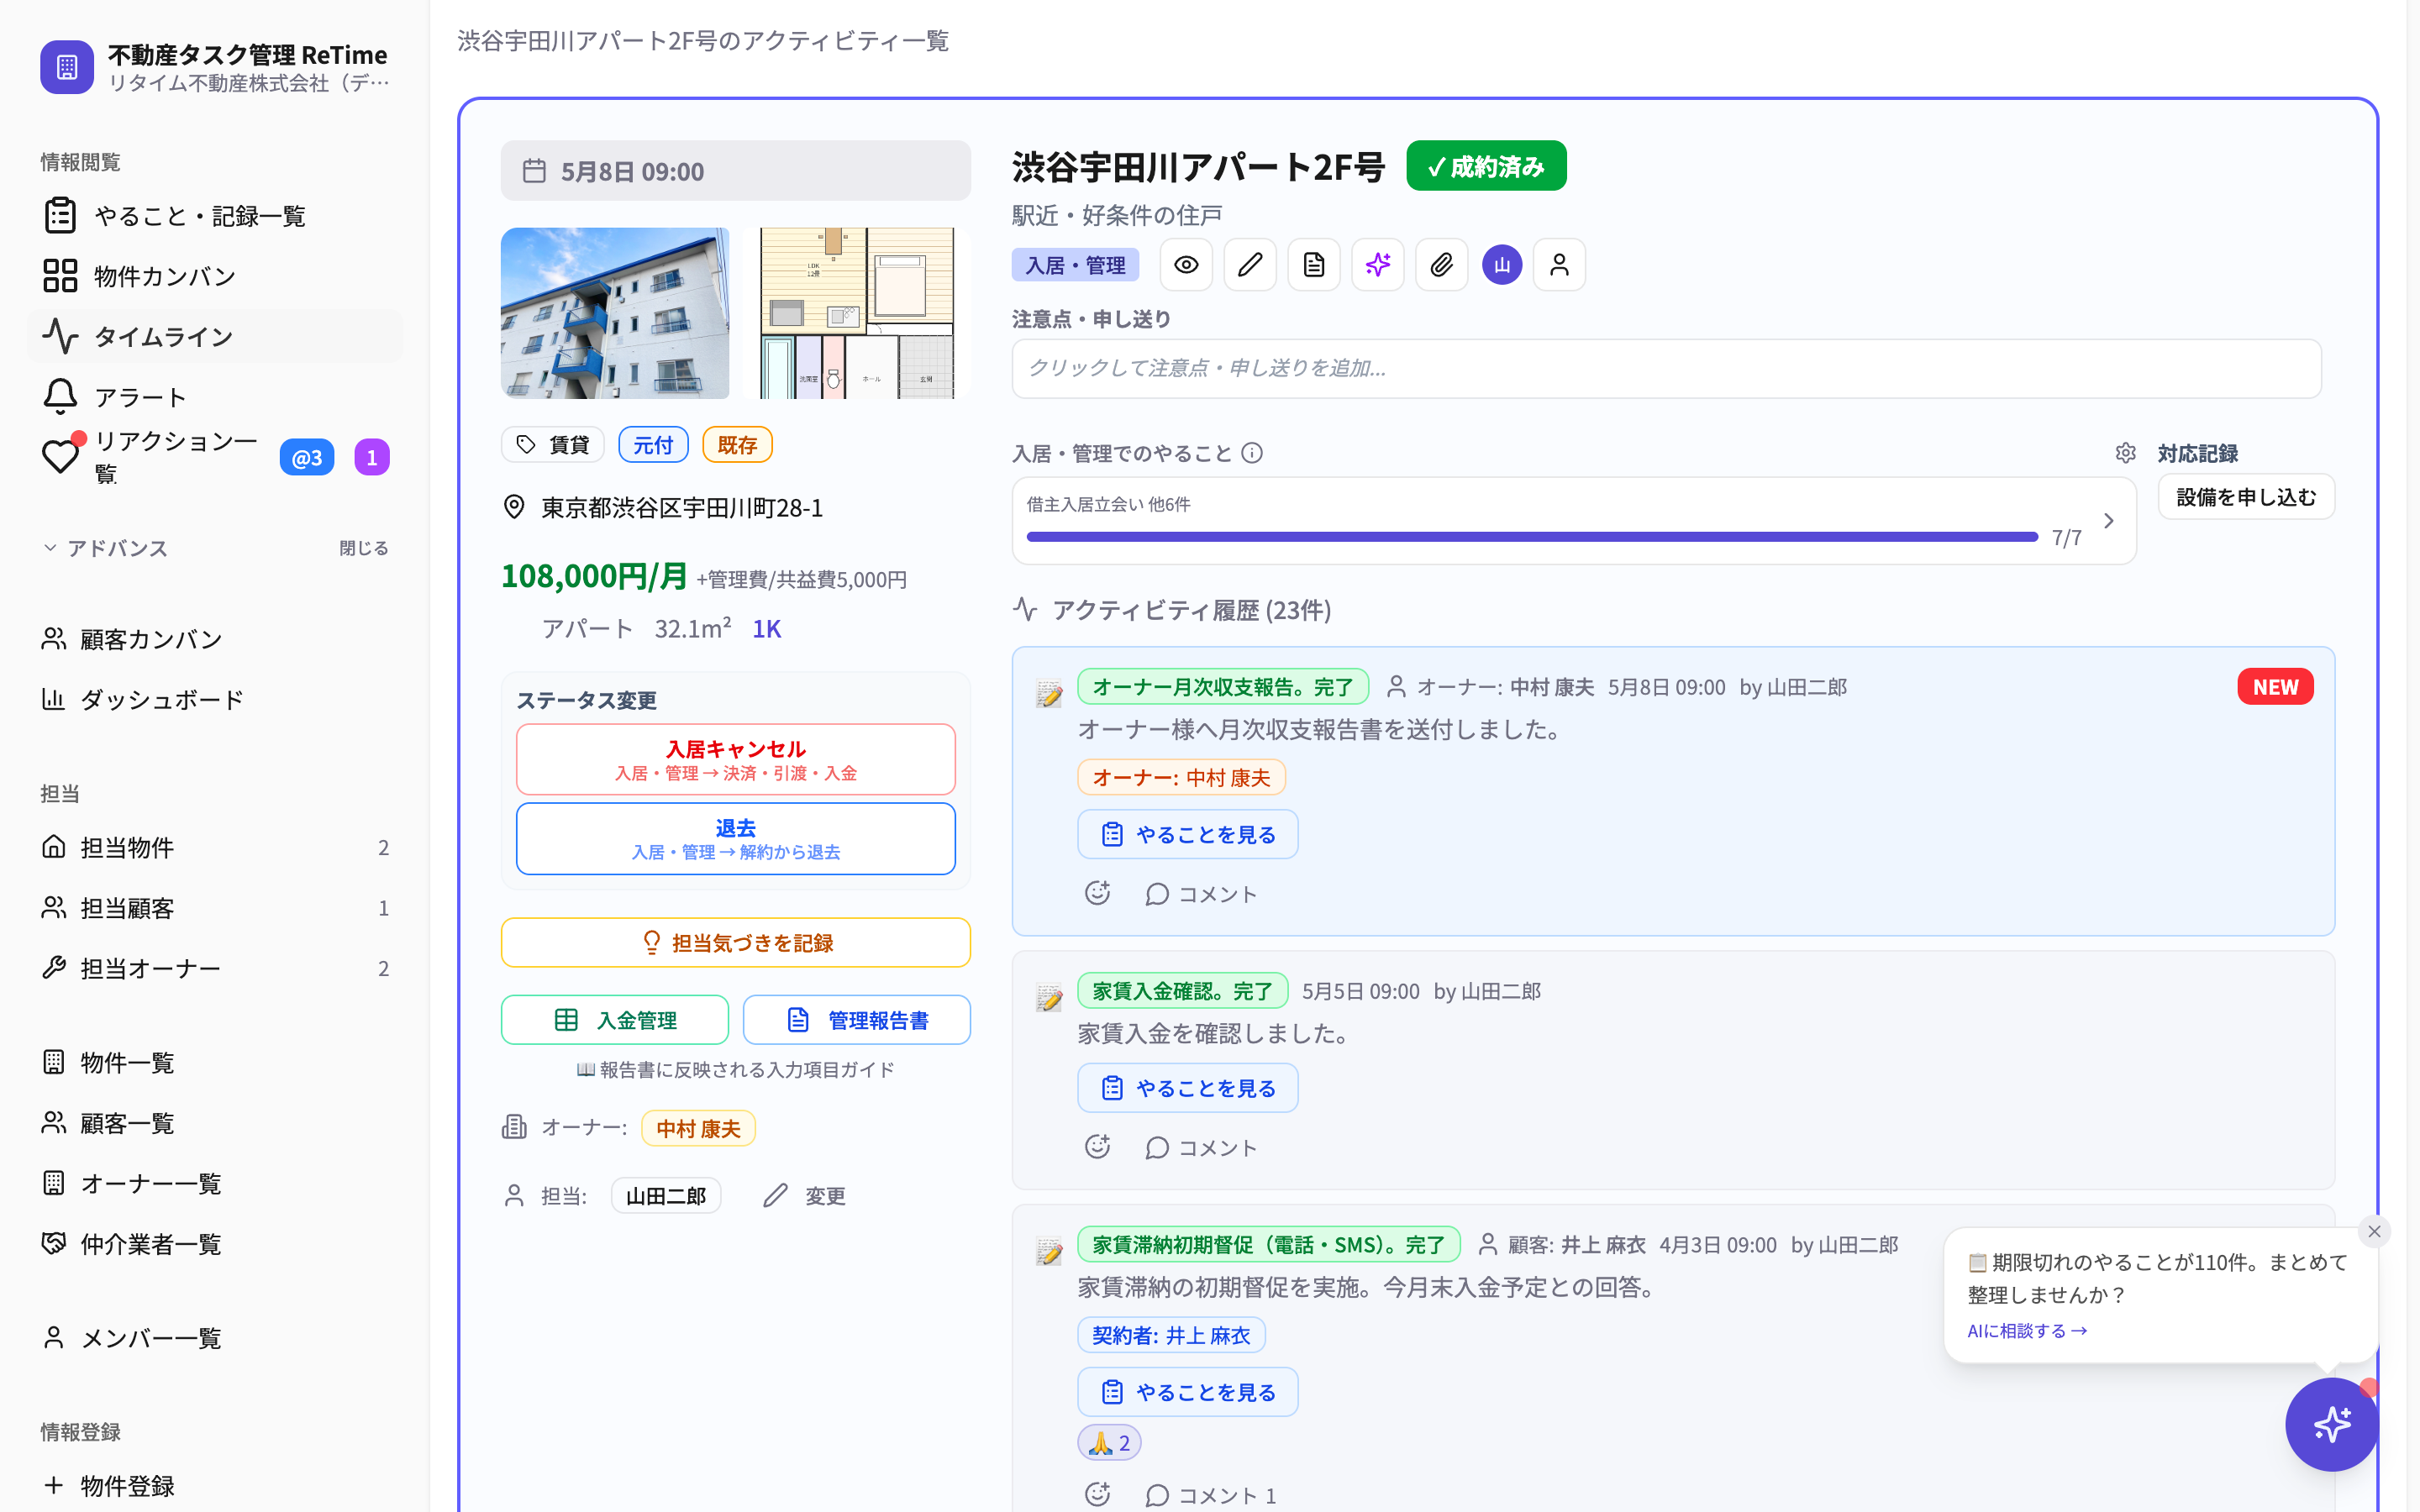This screenshot has height=1512, width=2420.
Task: Open 担当顧客 in sidebar
Action: [x=215, y=908]
